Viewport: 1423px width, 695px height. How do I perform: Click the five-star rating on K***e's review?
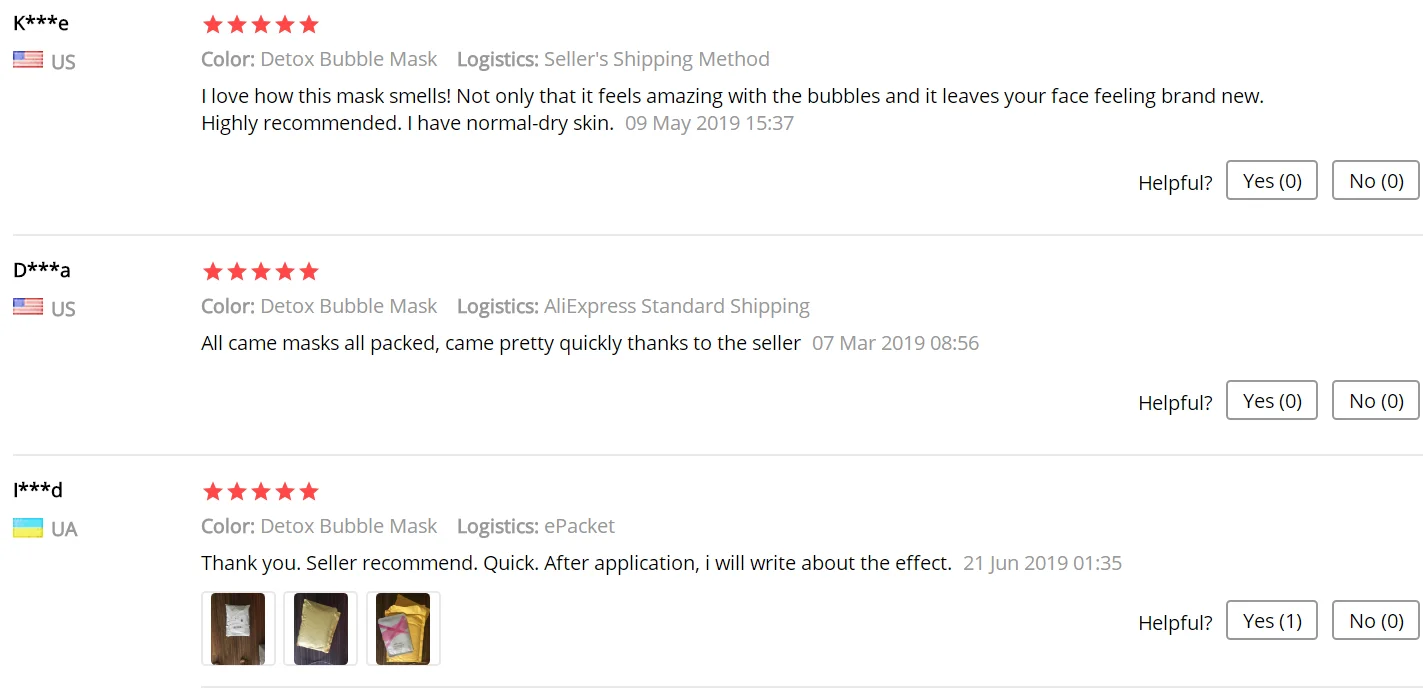pyautogui.click(x=260, y=24)
